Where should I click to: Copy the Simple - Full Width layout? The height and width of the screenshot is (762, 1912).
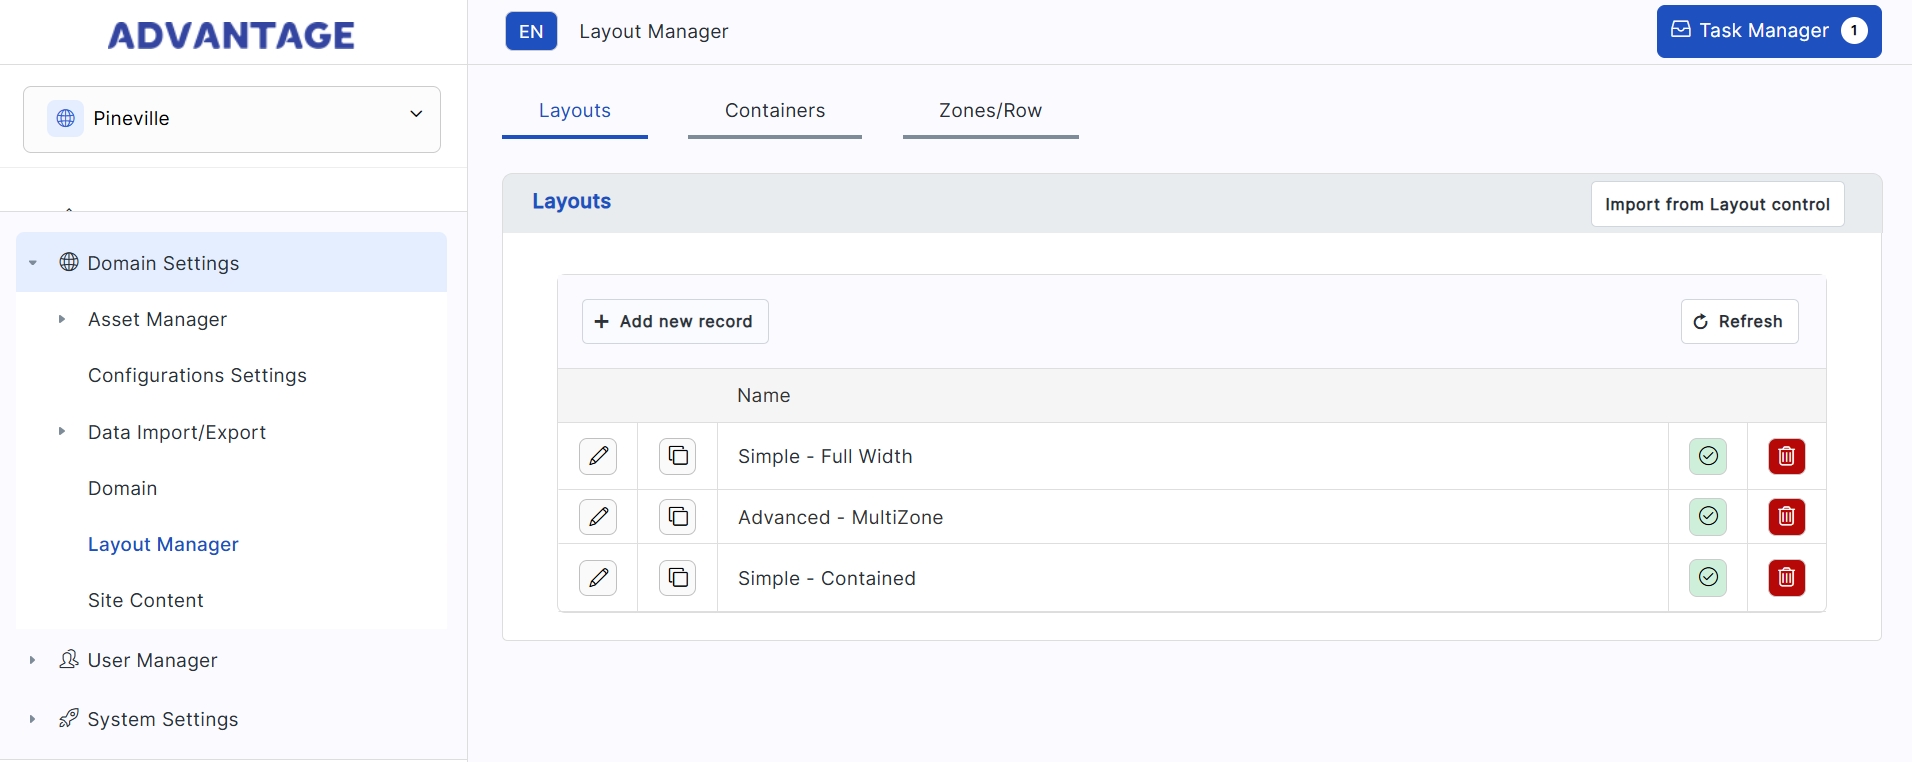[678, 456]
